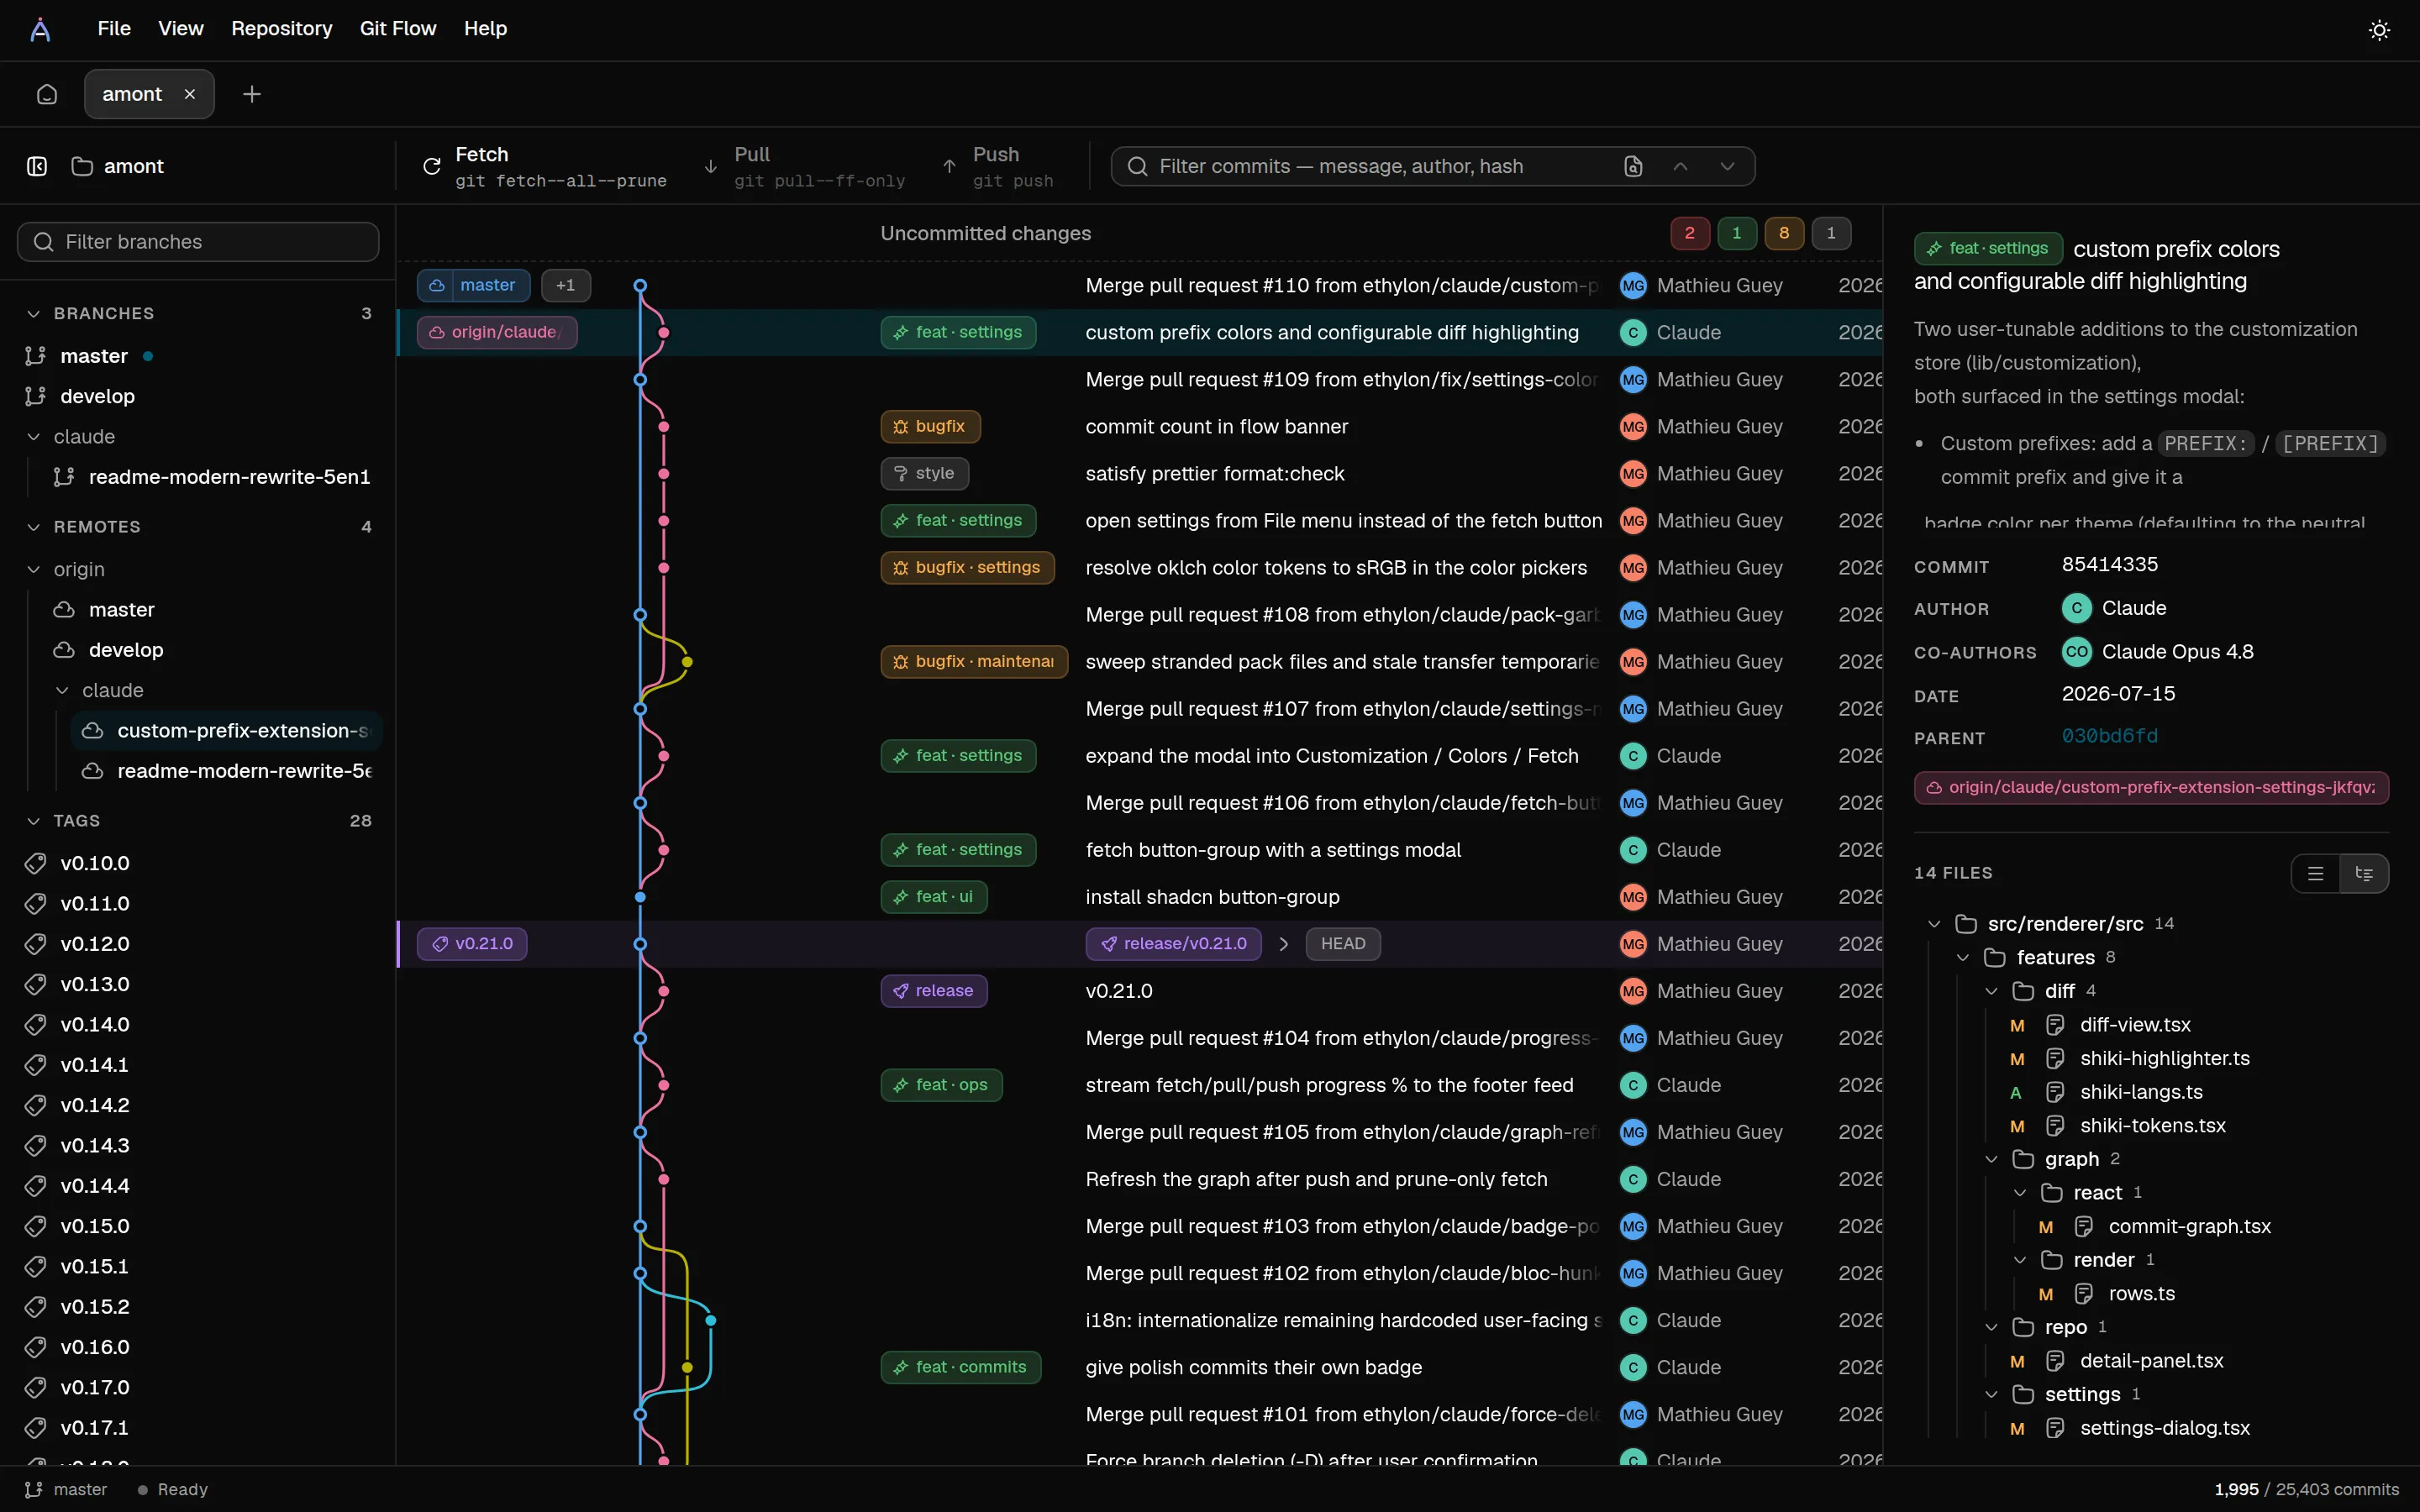The height and width of the screenshot is (1512, 2420).
Task: Toggle the light/dark theme sun icon
Action: (x=2379, y=30)
